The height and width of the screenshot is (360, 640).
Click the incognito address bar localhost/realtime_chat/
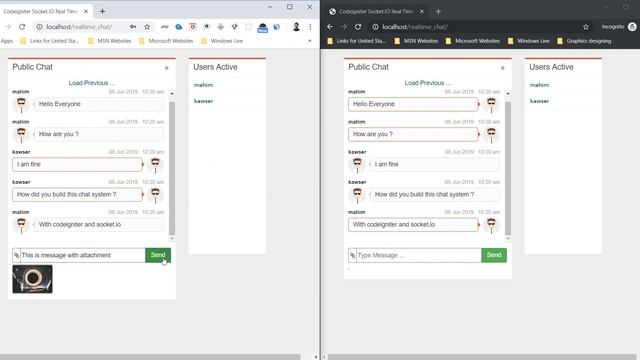415,27
